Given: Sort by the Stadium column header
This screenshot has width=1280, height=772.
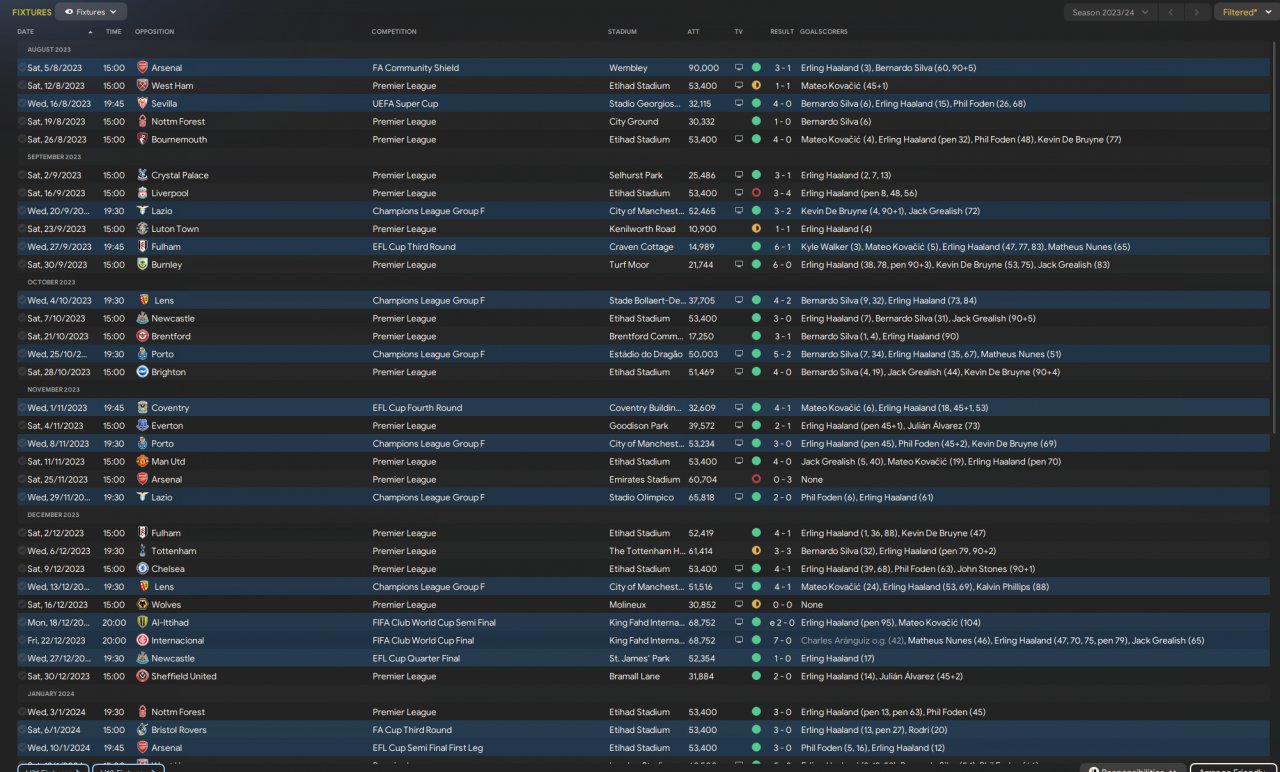Looking at the screenshot, I should [622, 32].
